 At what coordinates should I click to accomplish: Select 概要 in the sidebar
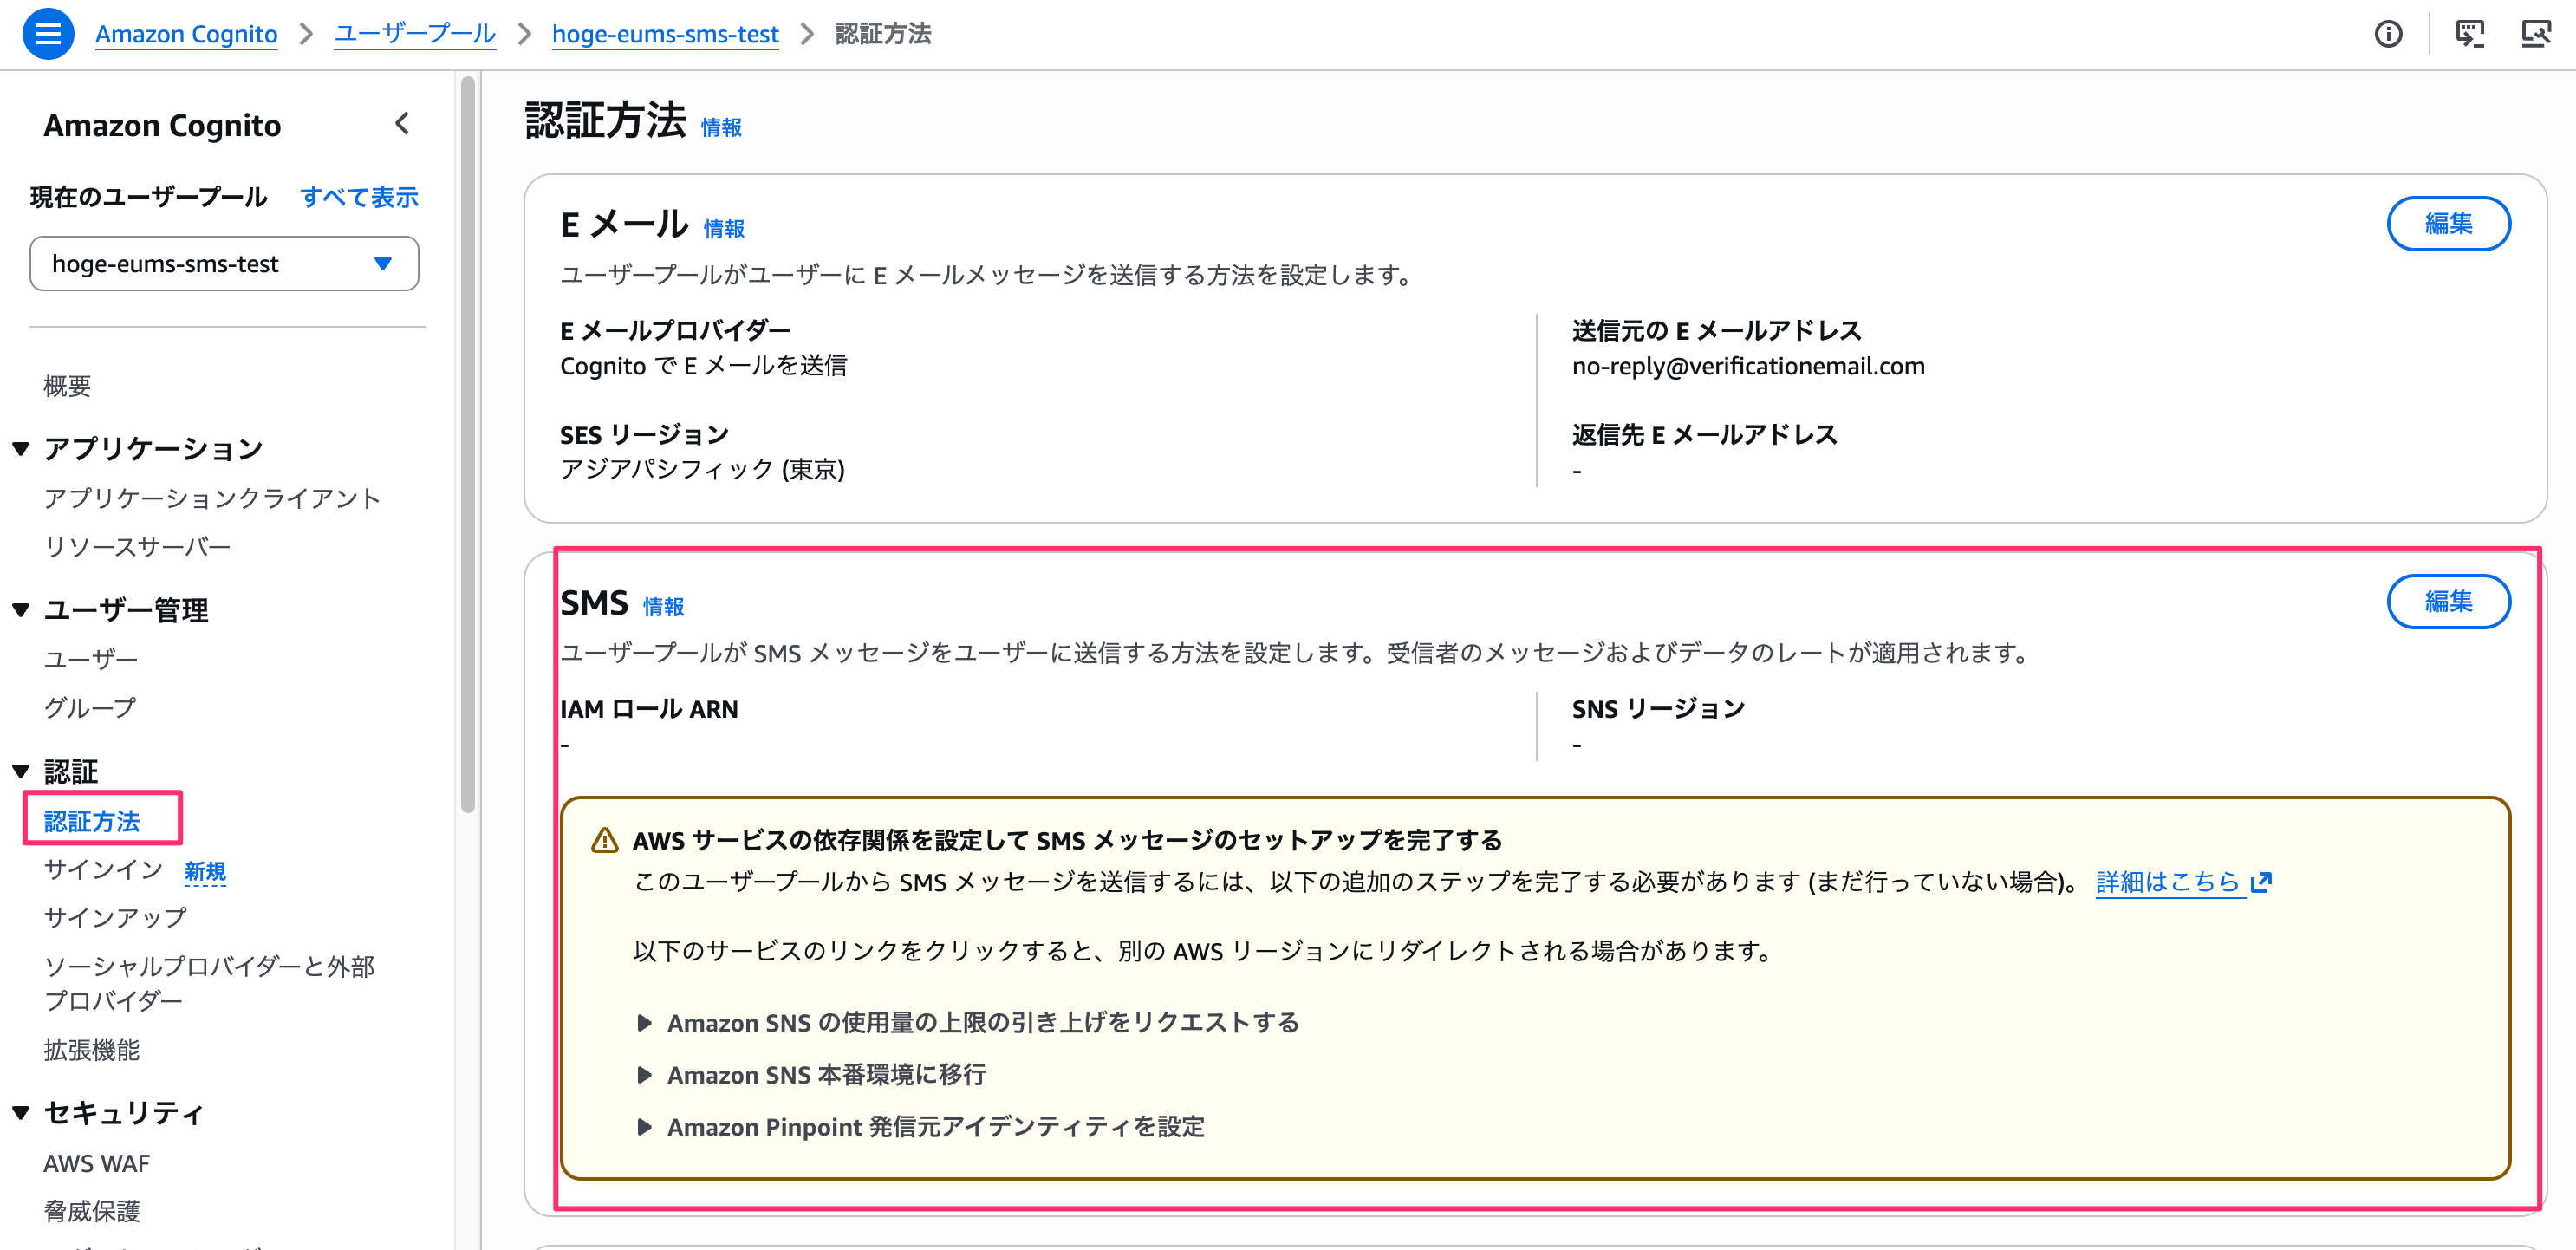(67, 386)
